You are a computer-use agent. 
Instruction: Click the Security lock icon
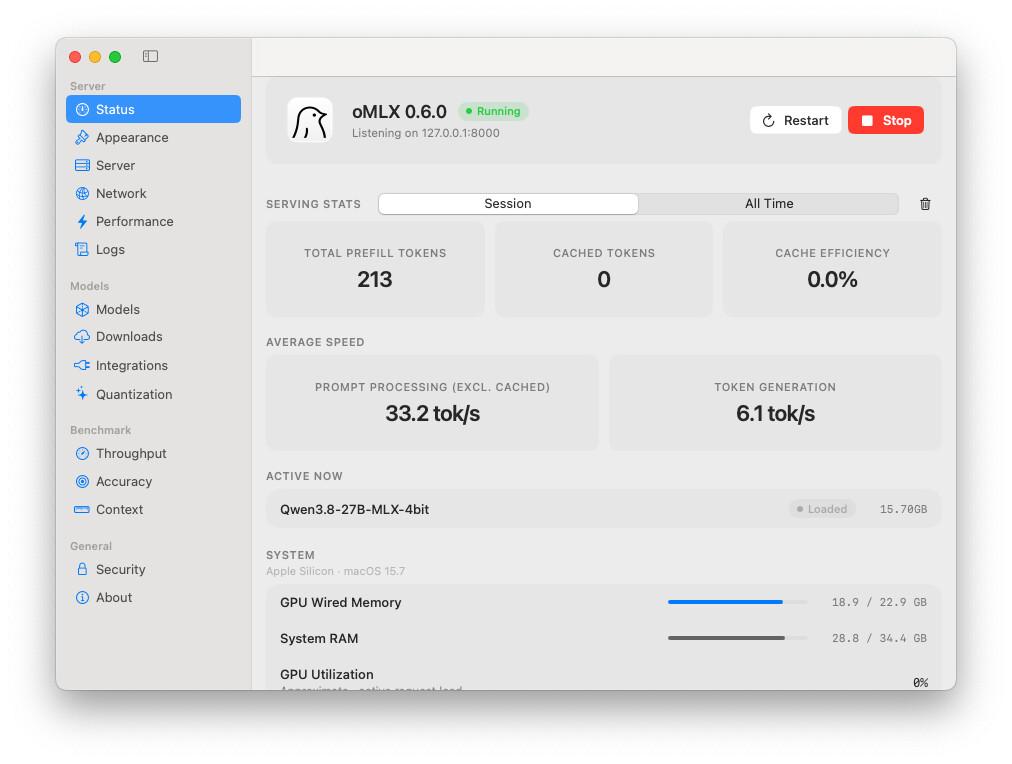pos(82,569)
